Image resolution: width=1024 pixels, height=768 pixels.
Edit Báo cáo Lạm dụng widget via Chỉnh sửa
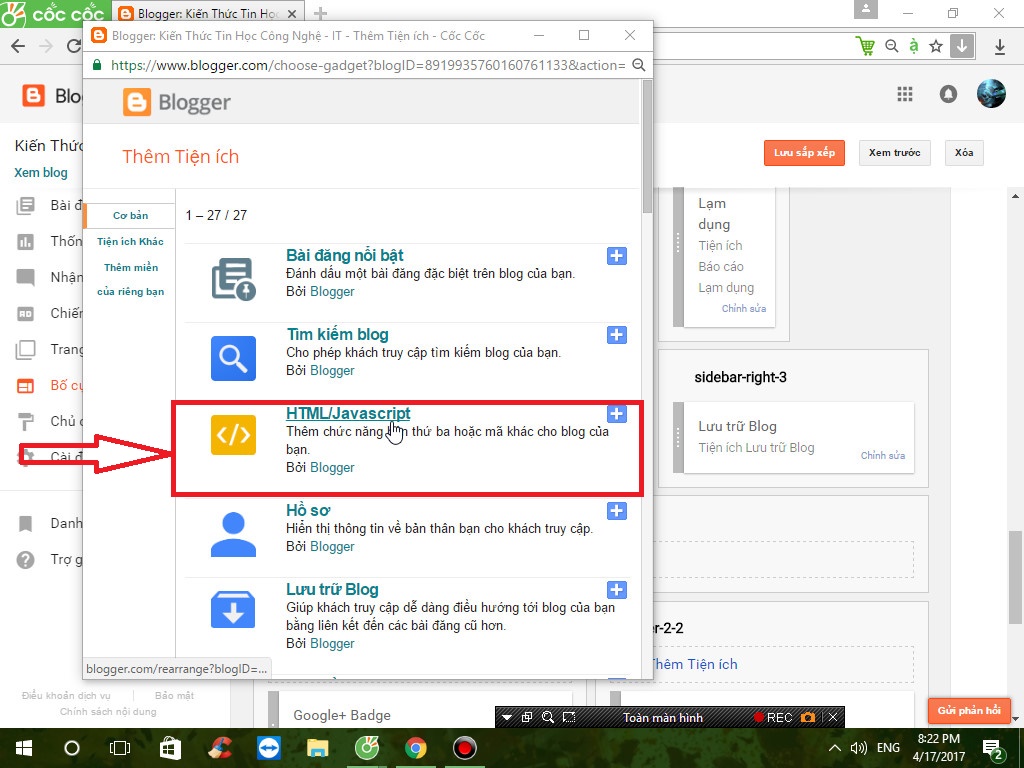pos(743,308)
